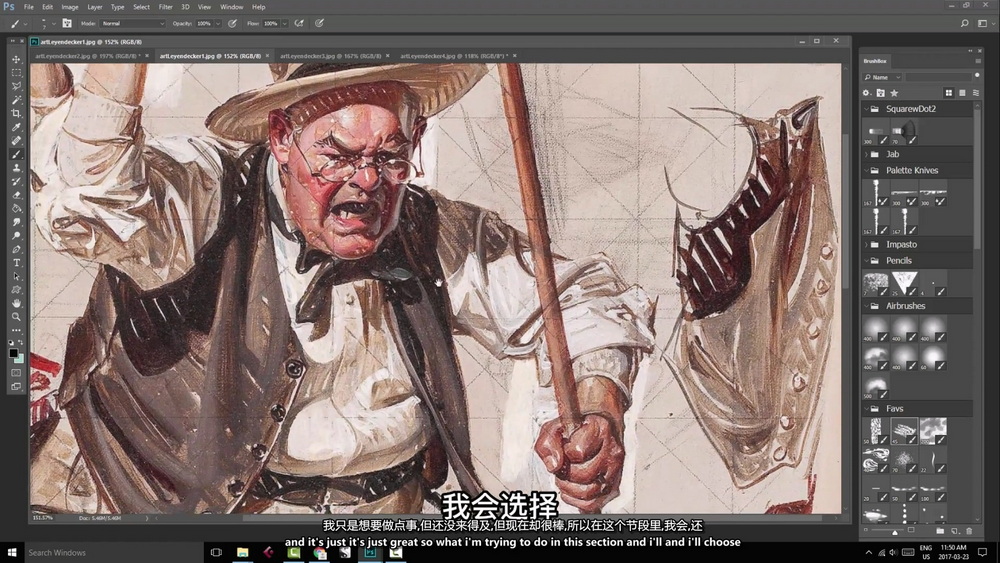Image resolution: width=1000 pixels, height=563 pixels.
Task: Select the Move tool
Action: point(16,59)
